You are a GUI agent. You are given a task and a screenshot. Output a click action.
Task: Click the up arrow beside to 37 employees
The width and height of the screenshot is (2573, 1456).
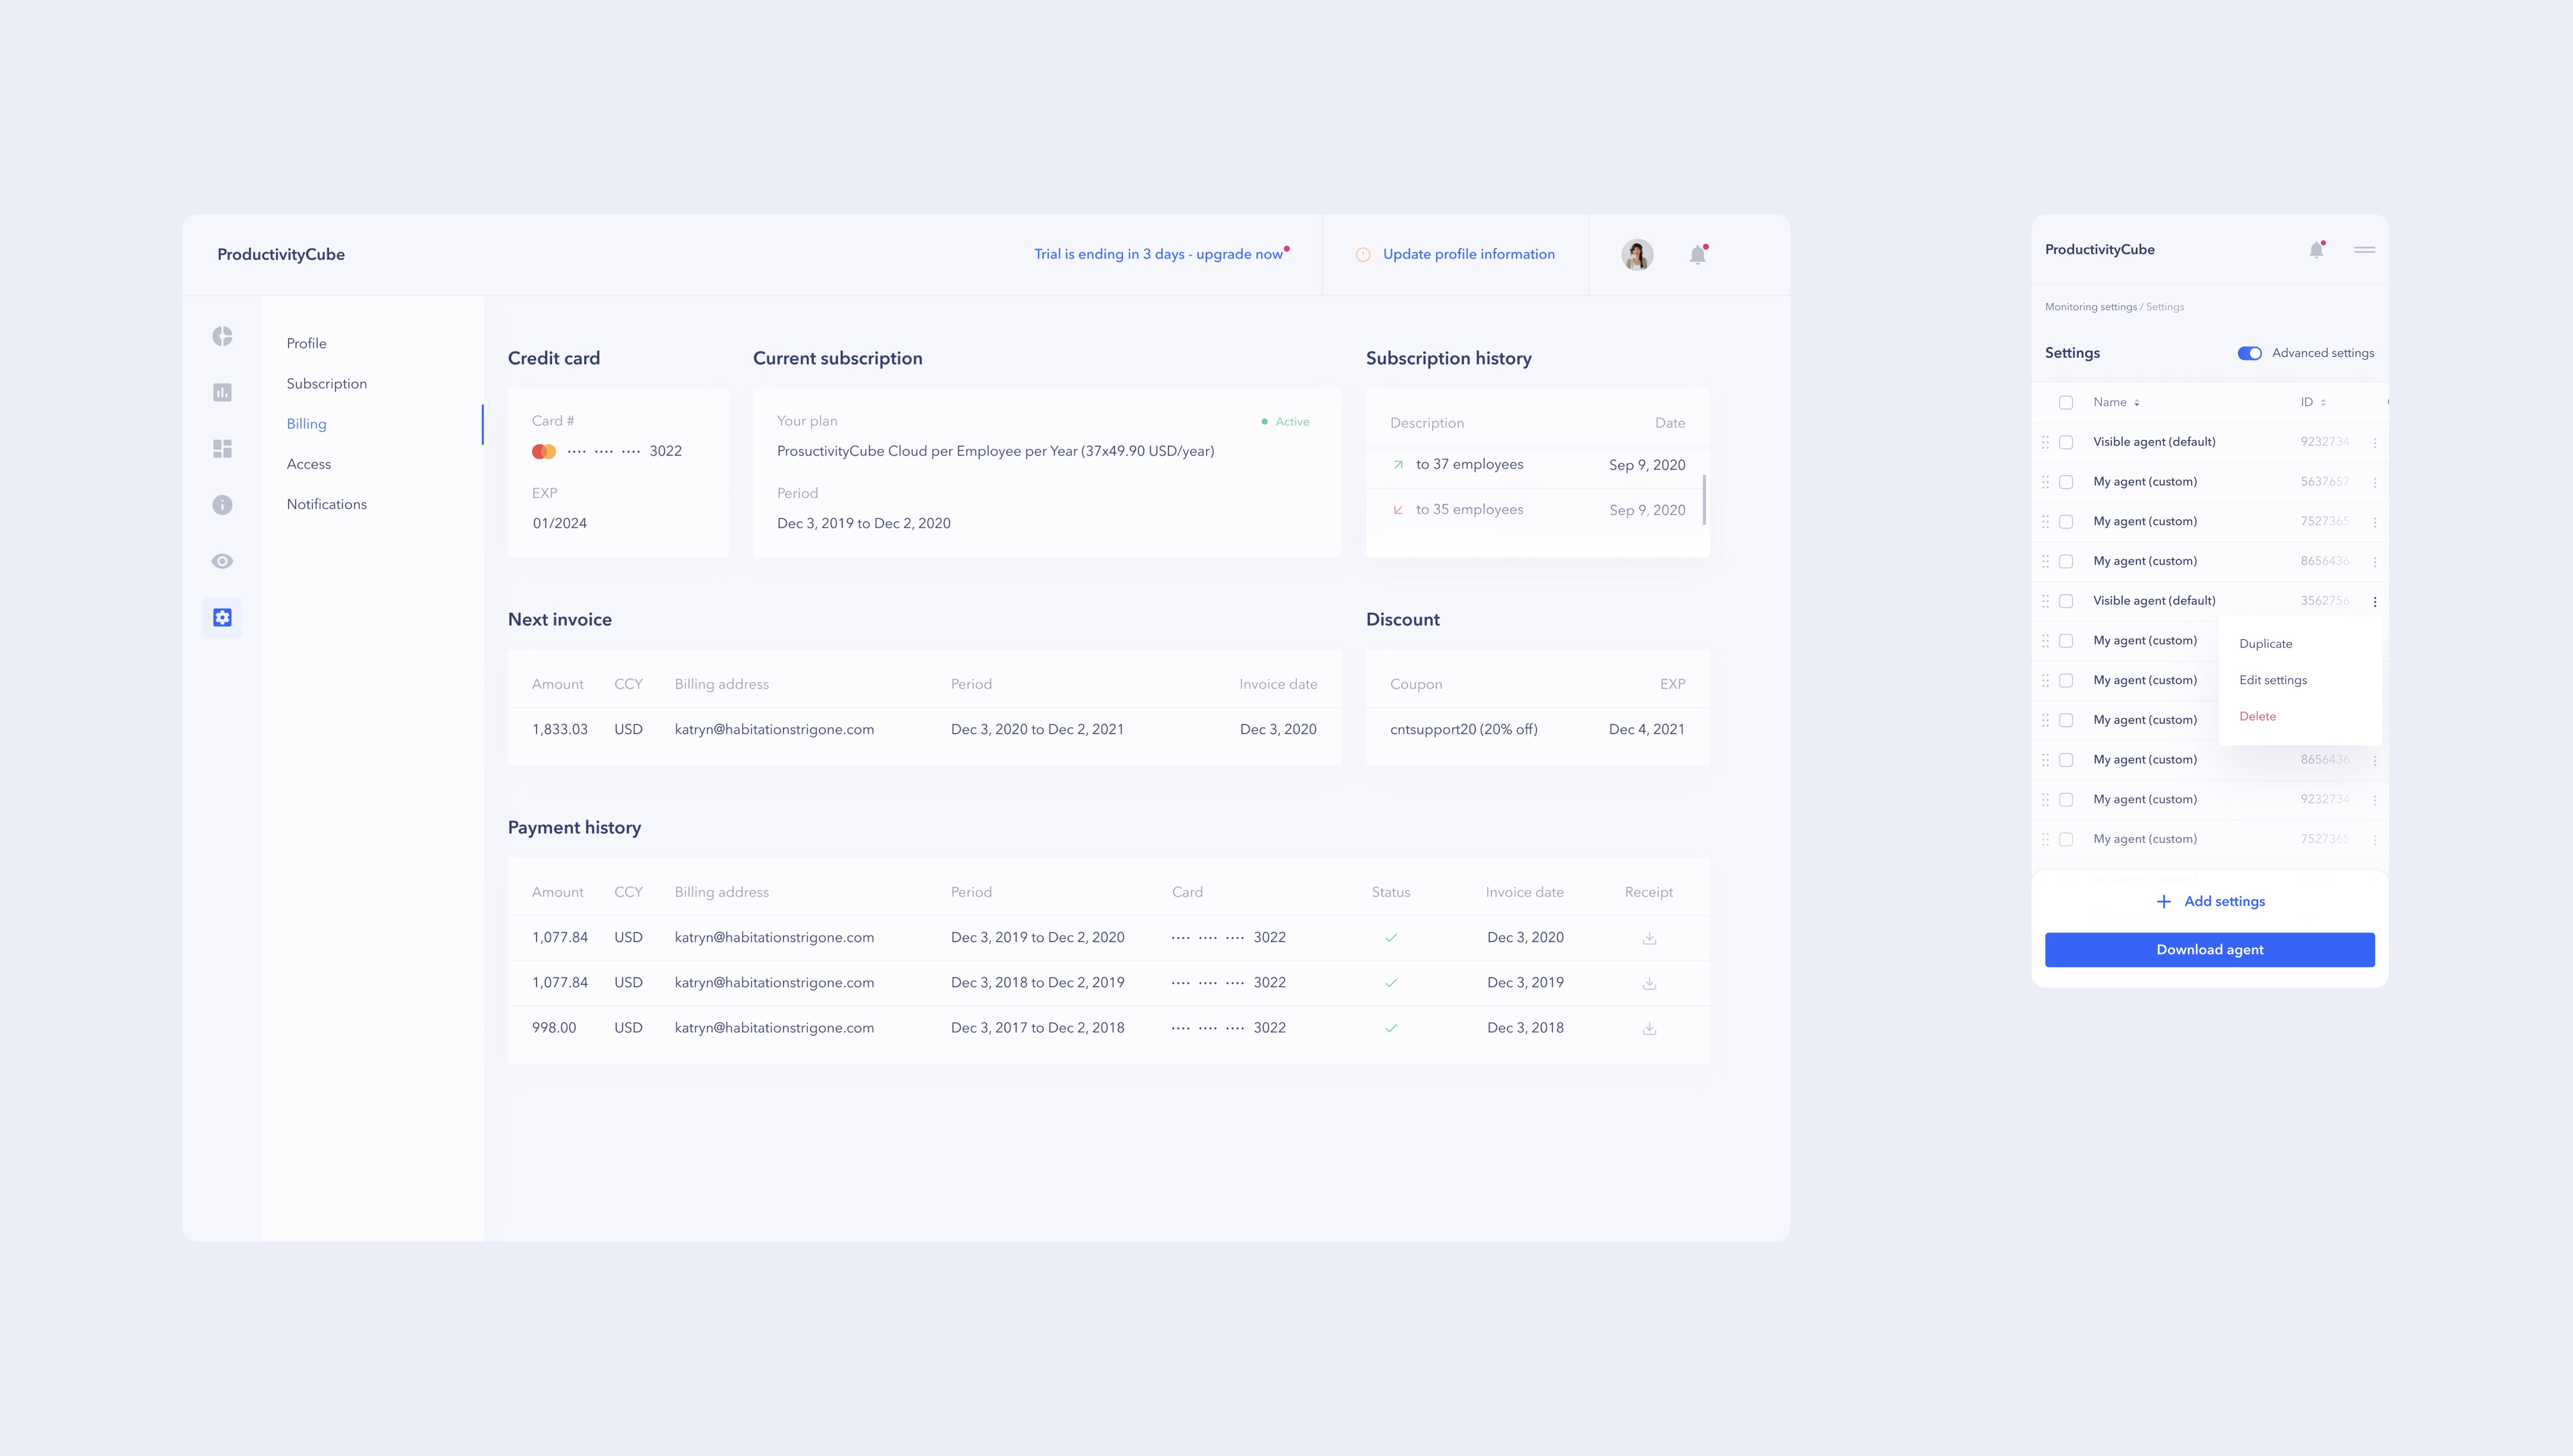pos(1398,465)
